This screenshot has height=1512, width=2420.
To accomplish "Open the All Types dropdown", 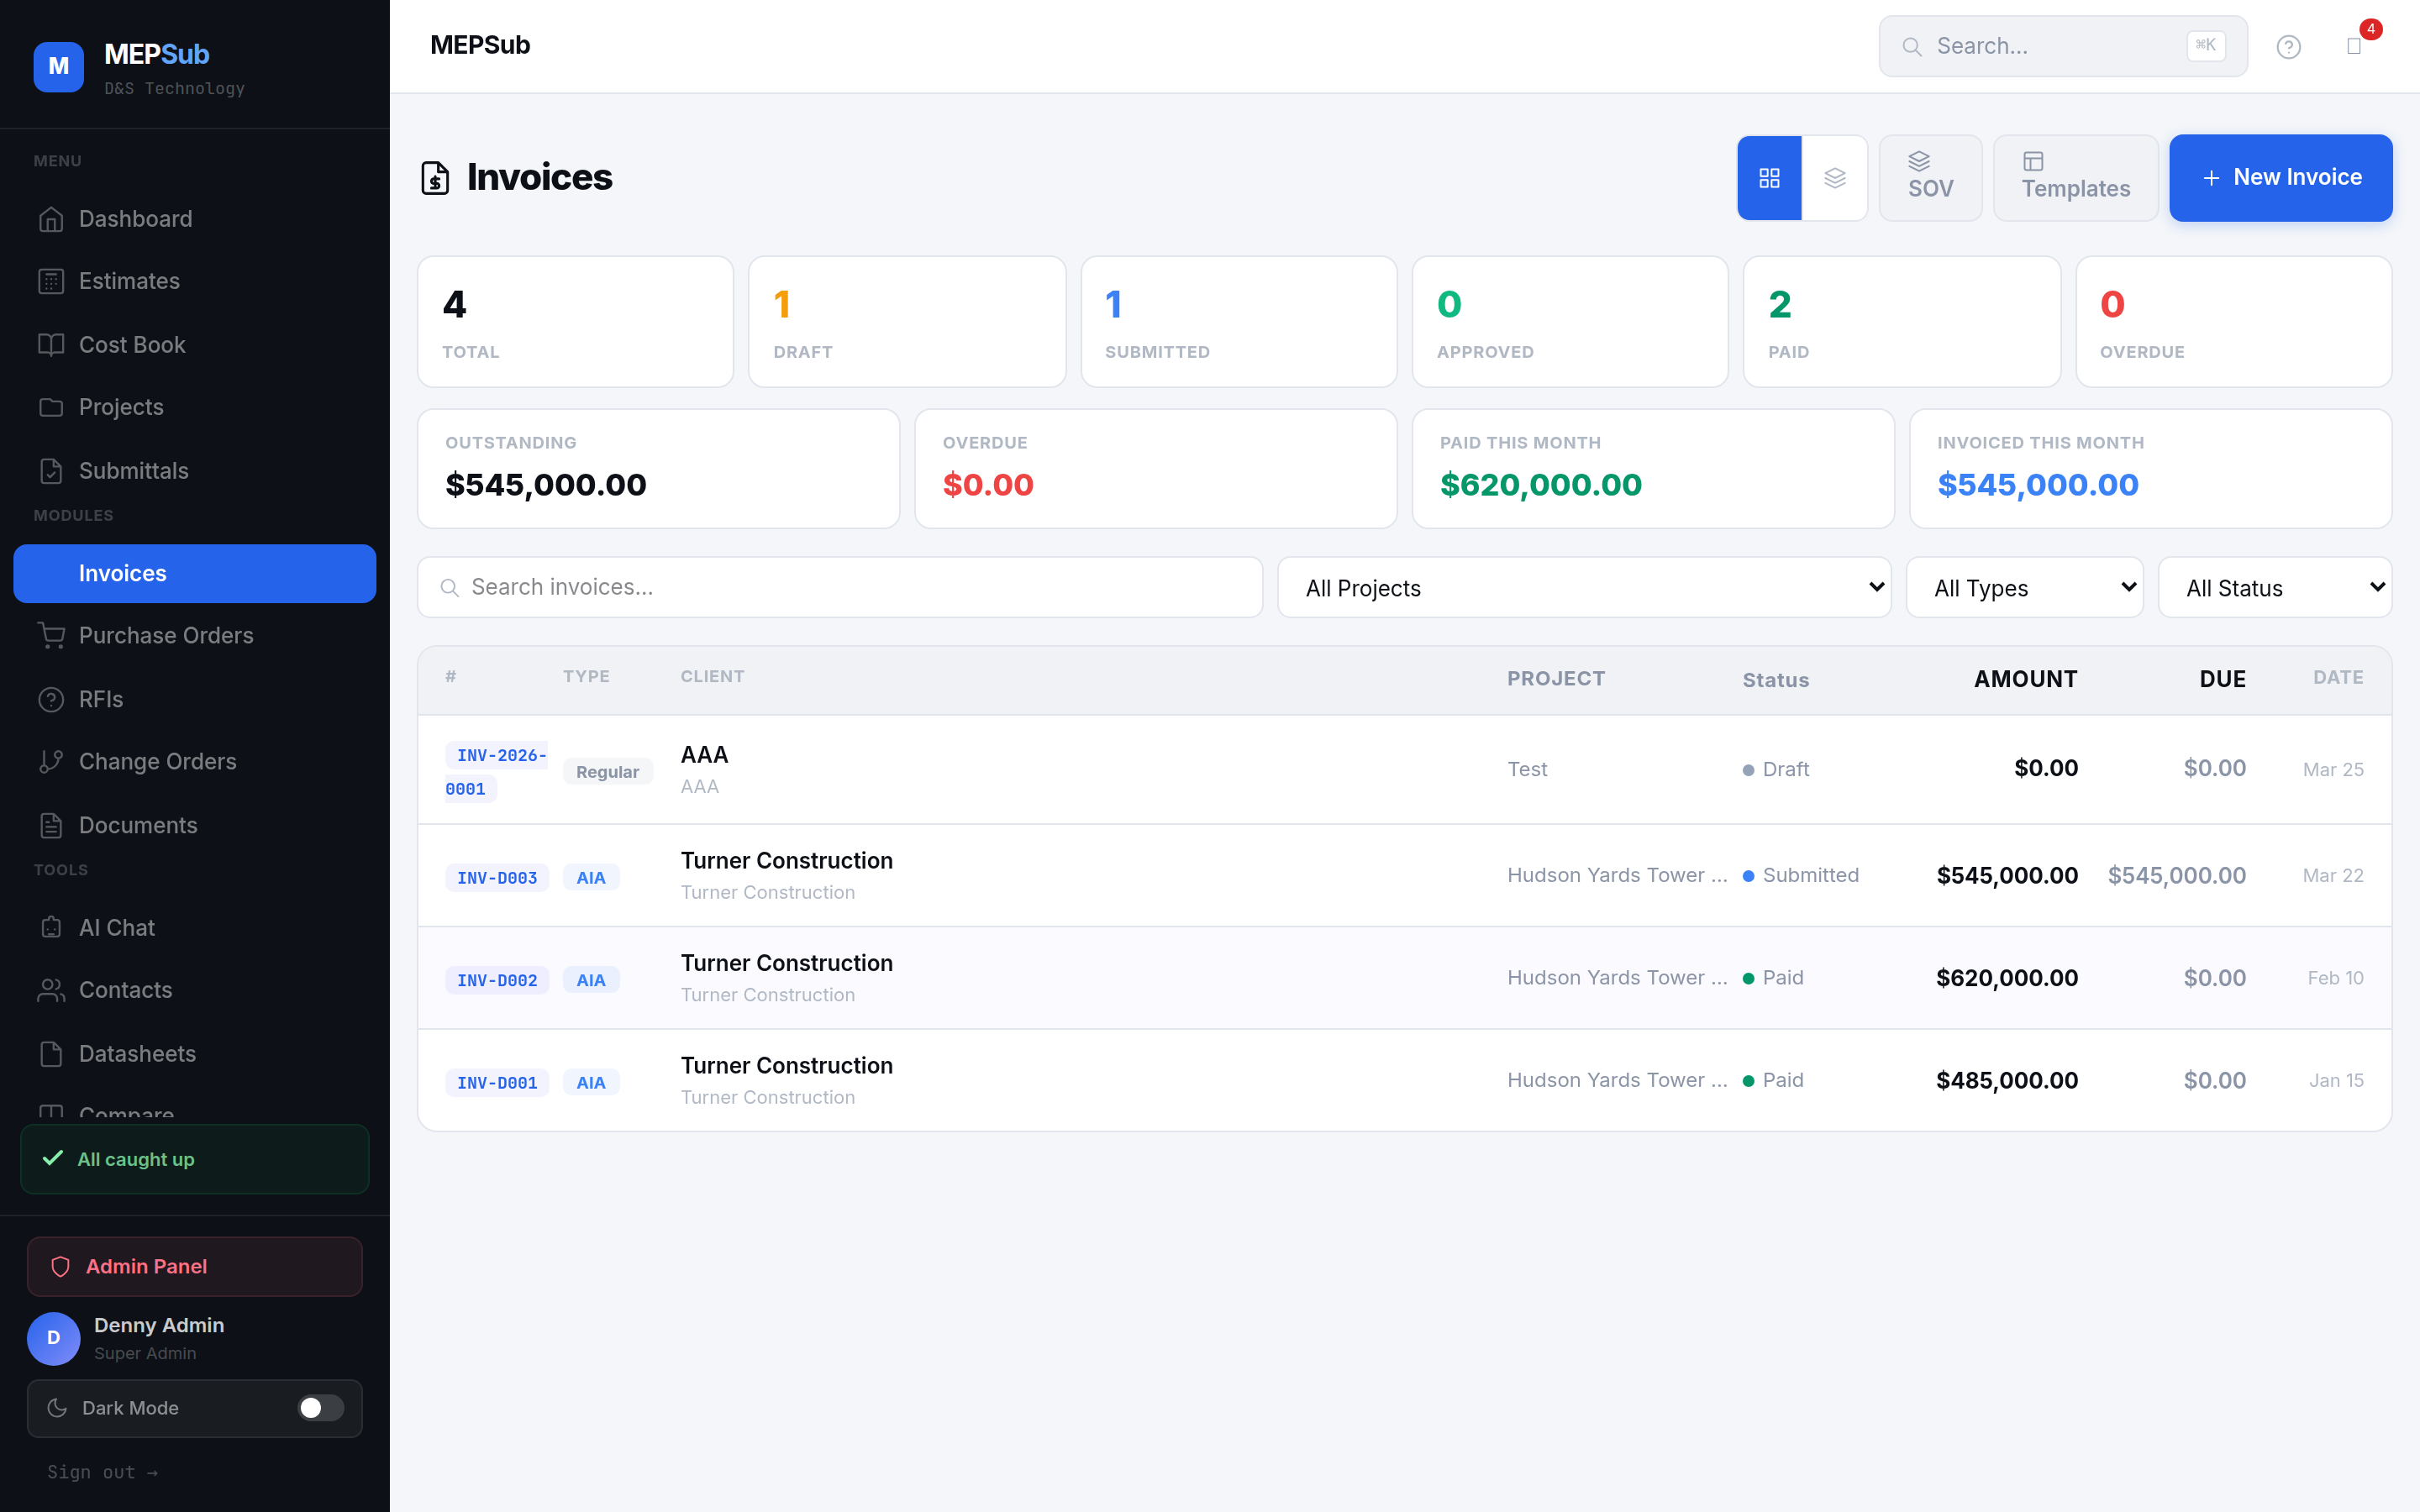I will coord(2025,587).
